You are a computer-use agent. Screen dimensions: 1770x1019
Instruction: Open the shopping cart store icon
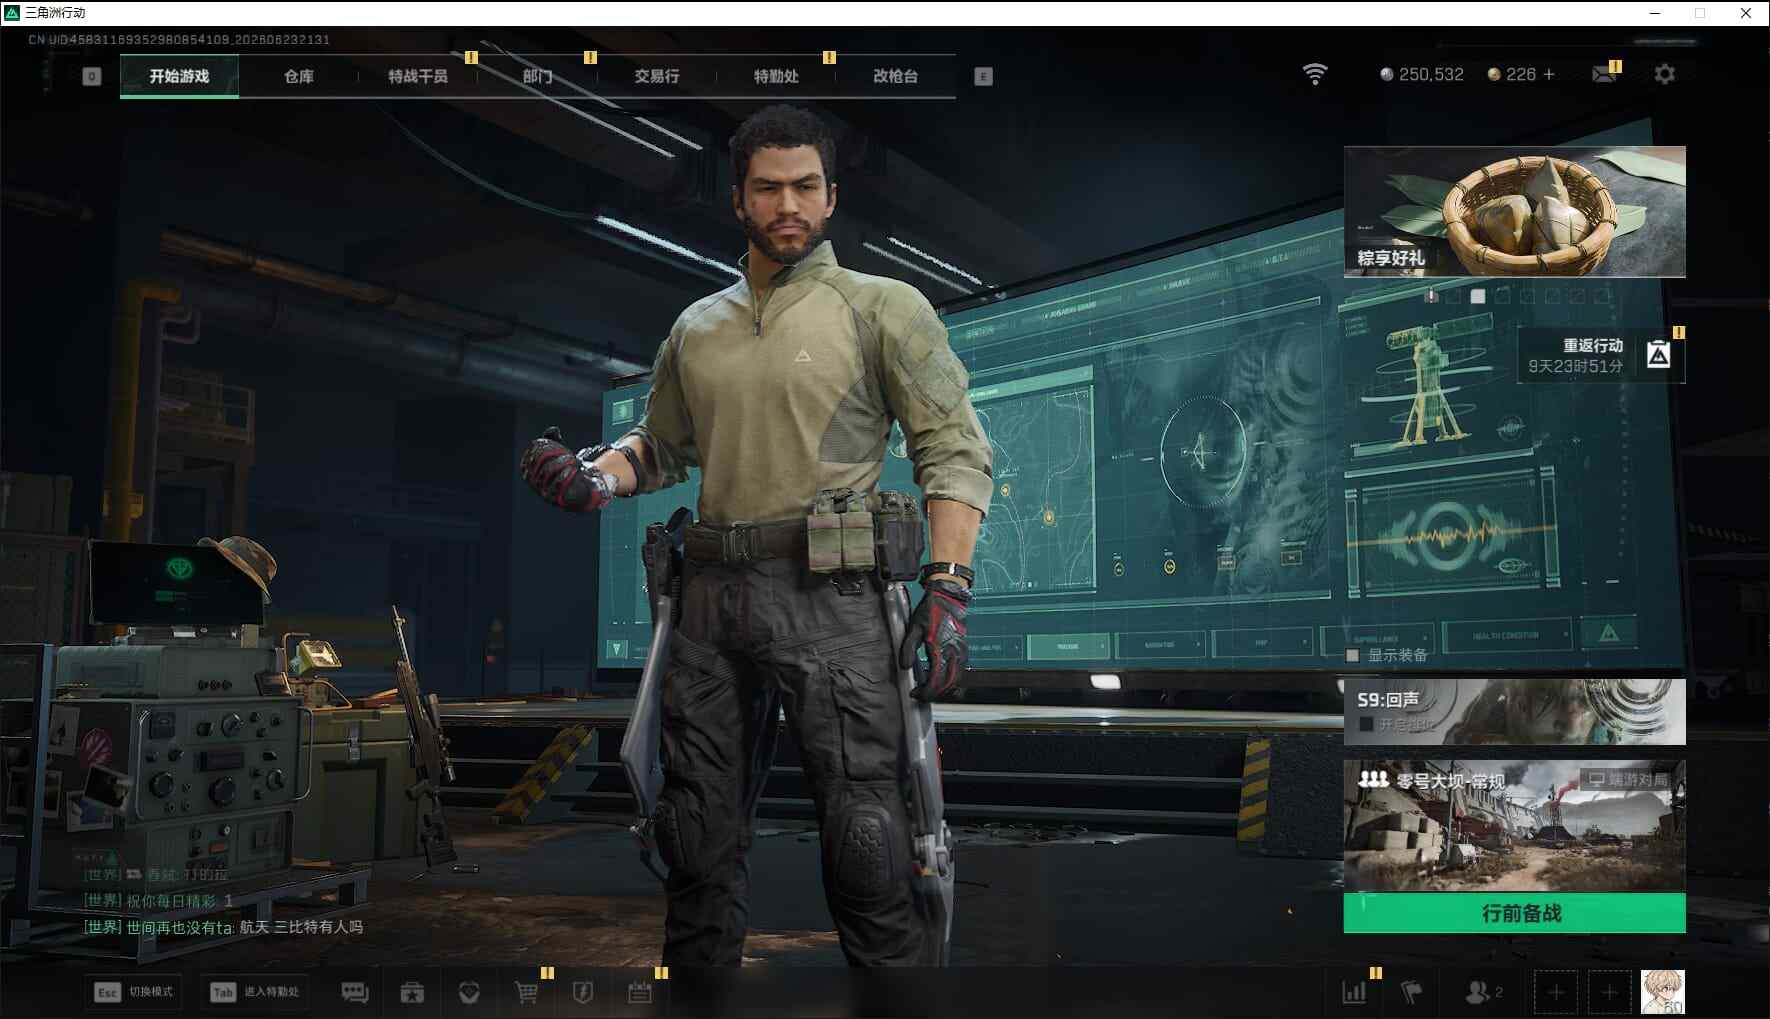tap(526, 992)
